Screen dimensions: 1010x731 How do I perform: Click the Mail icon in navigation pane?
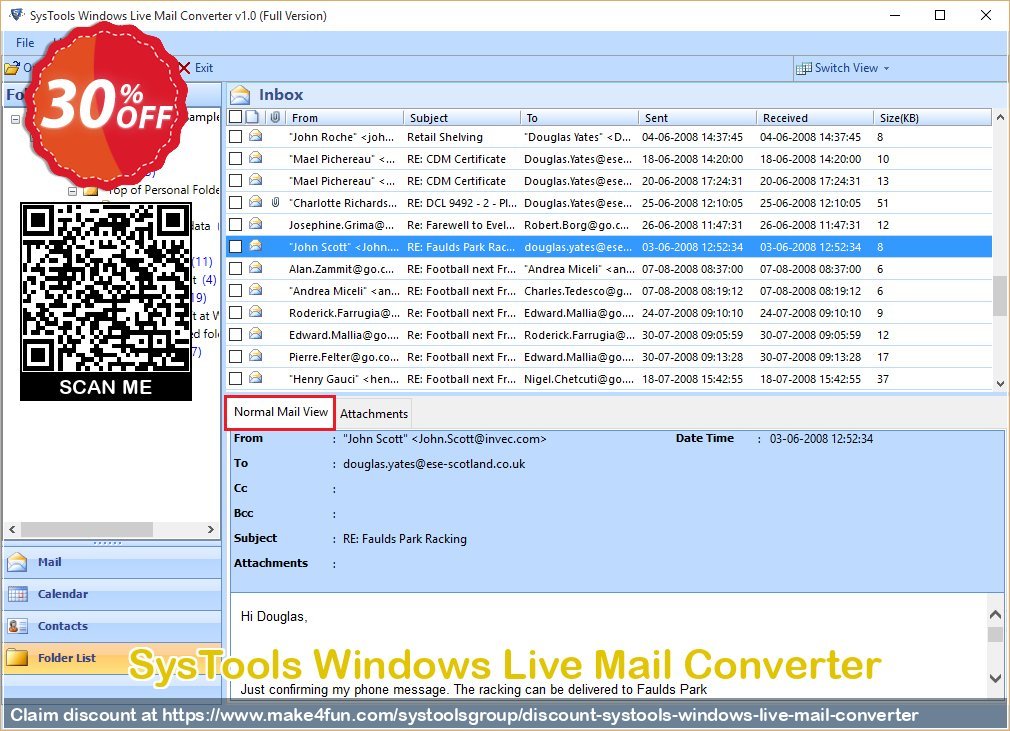coord(18,562)
